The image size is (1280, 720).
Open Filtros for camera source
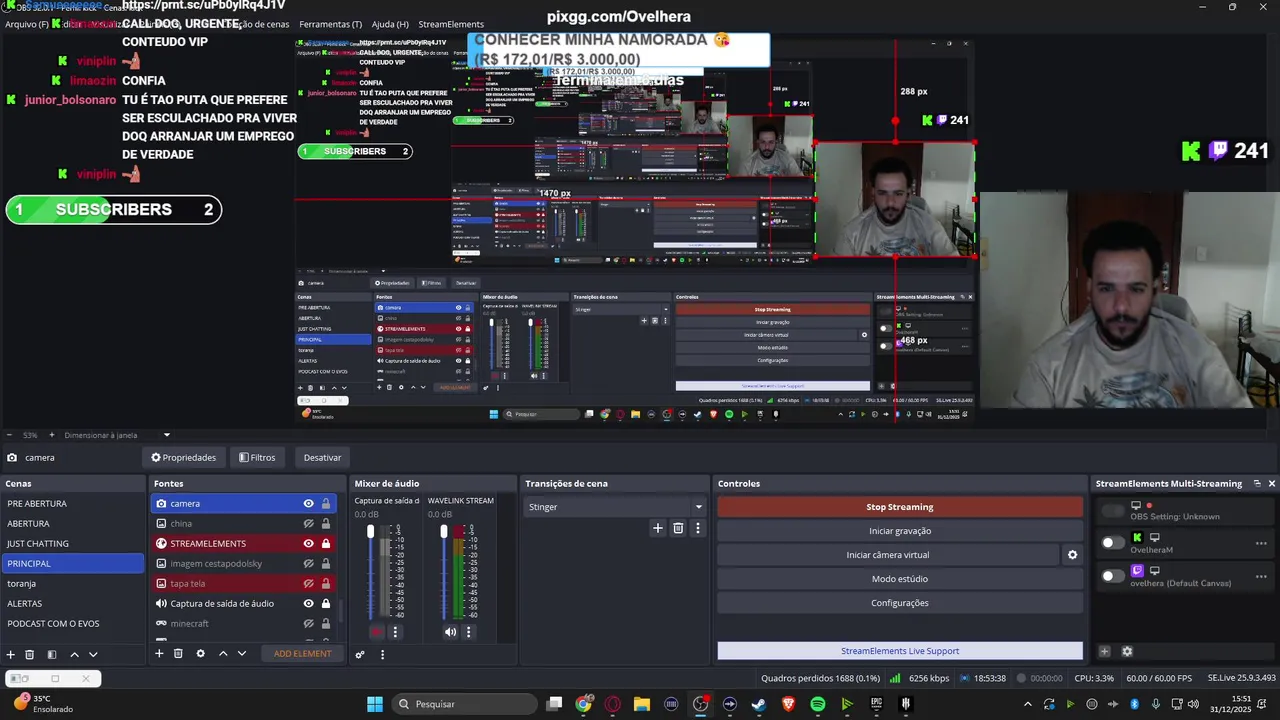coord(257,457)
